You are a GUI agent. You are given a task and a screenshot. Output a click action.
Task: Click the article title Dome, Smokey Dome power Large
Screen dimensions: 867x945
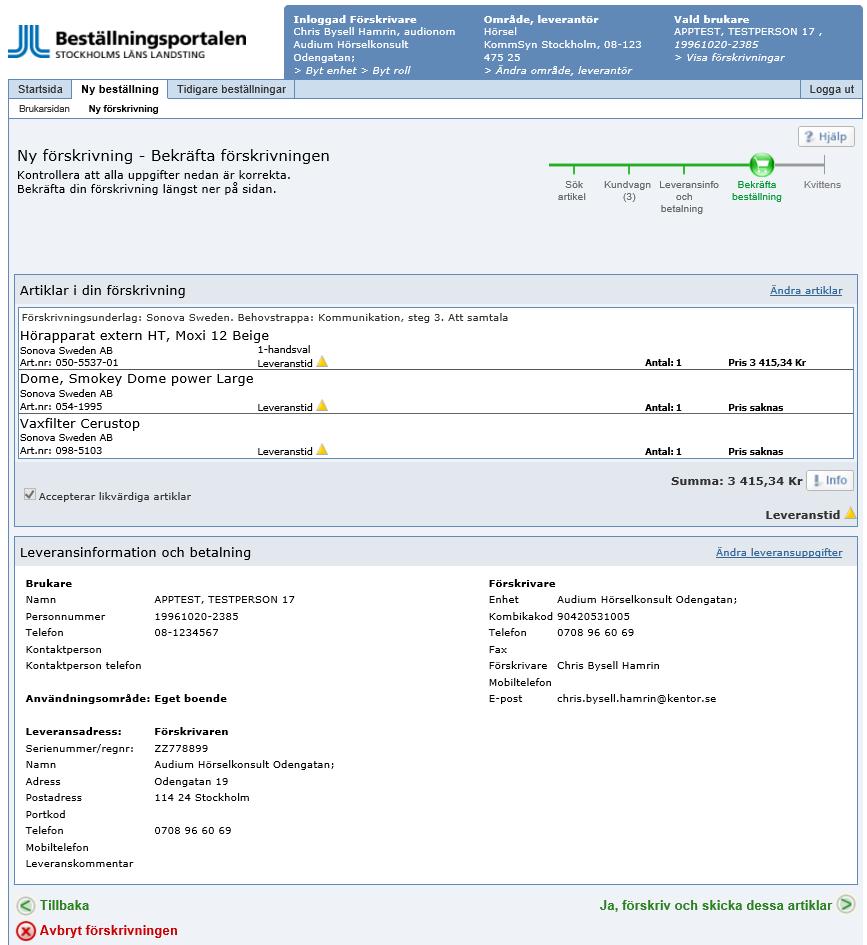coord(137,378)
